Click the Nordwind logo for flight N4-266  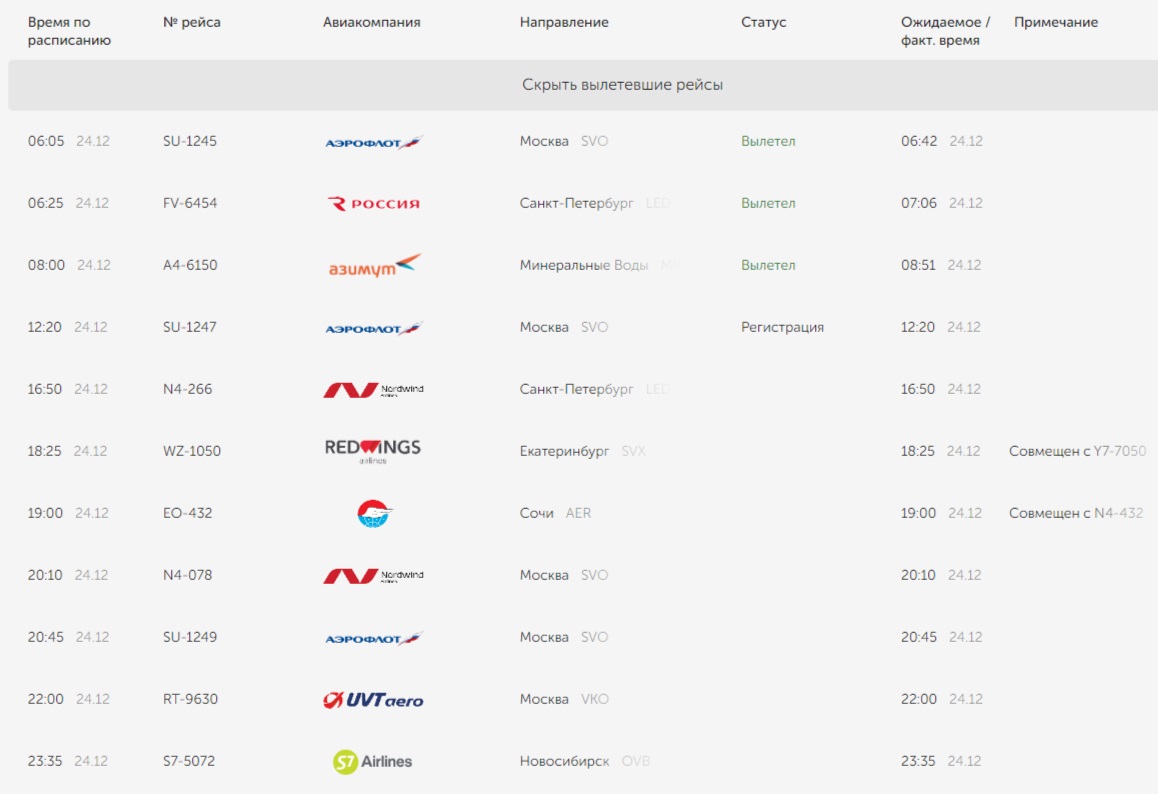point(373,390)
